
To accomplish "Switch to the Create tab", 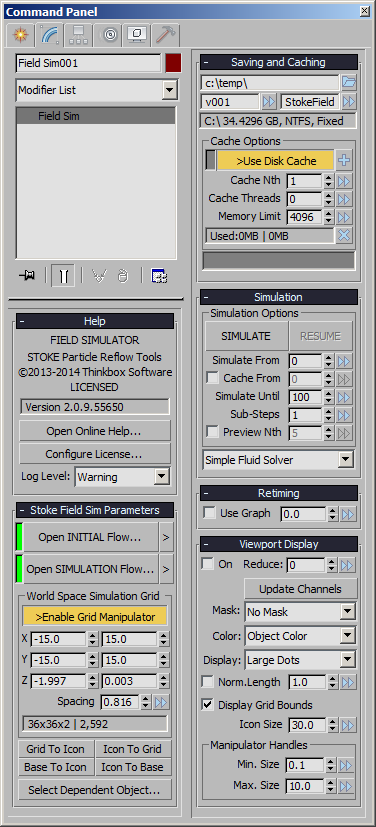I will pos(21,35).
